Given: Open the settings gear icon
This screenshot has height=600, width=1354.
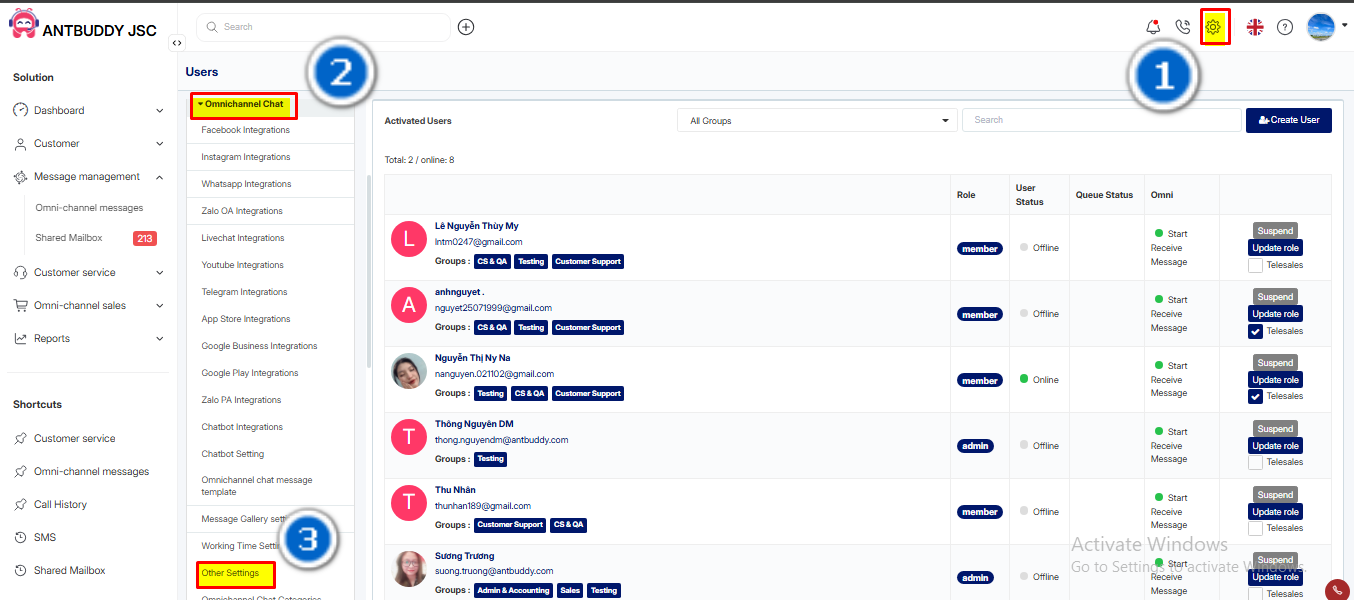Looking at the screenshot, I should (x=1214, y=27).
